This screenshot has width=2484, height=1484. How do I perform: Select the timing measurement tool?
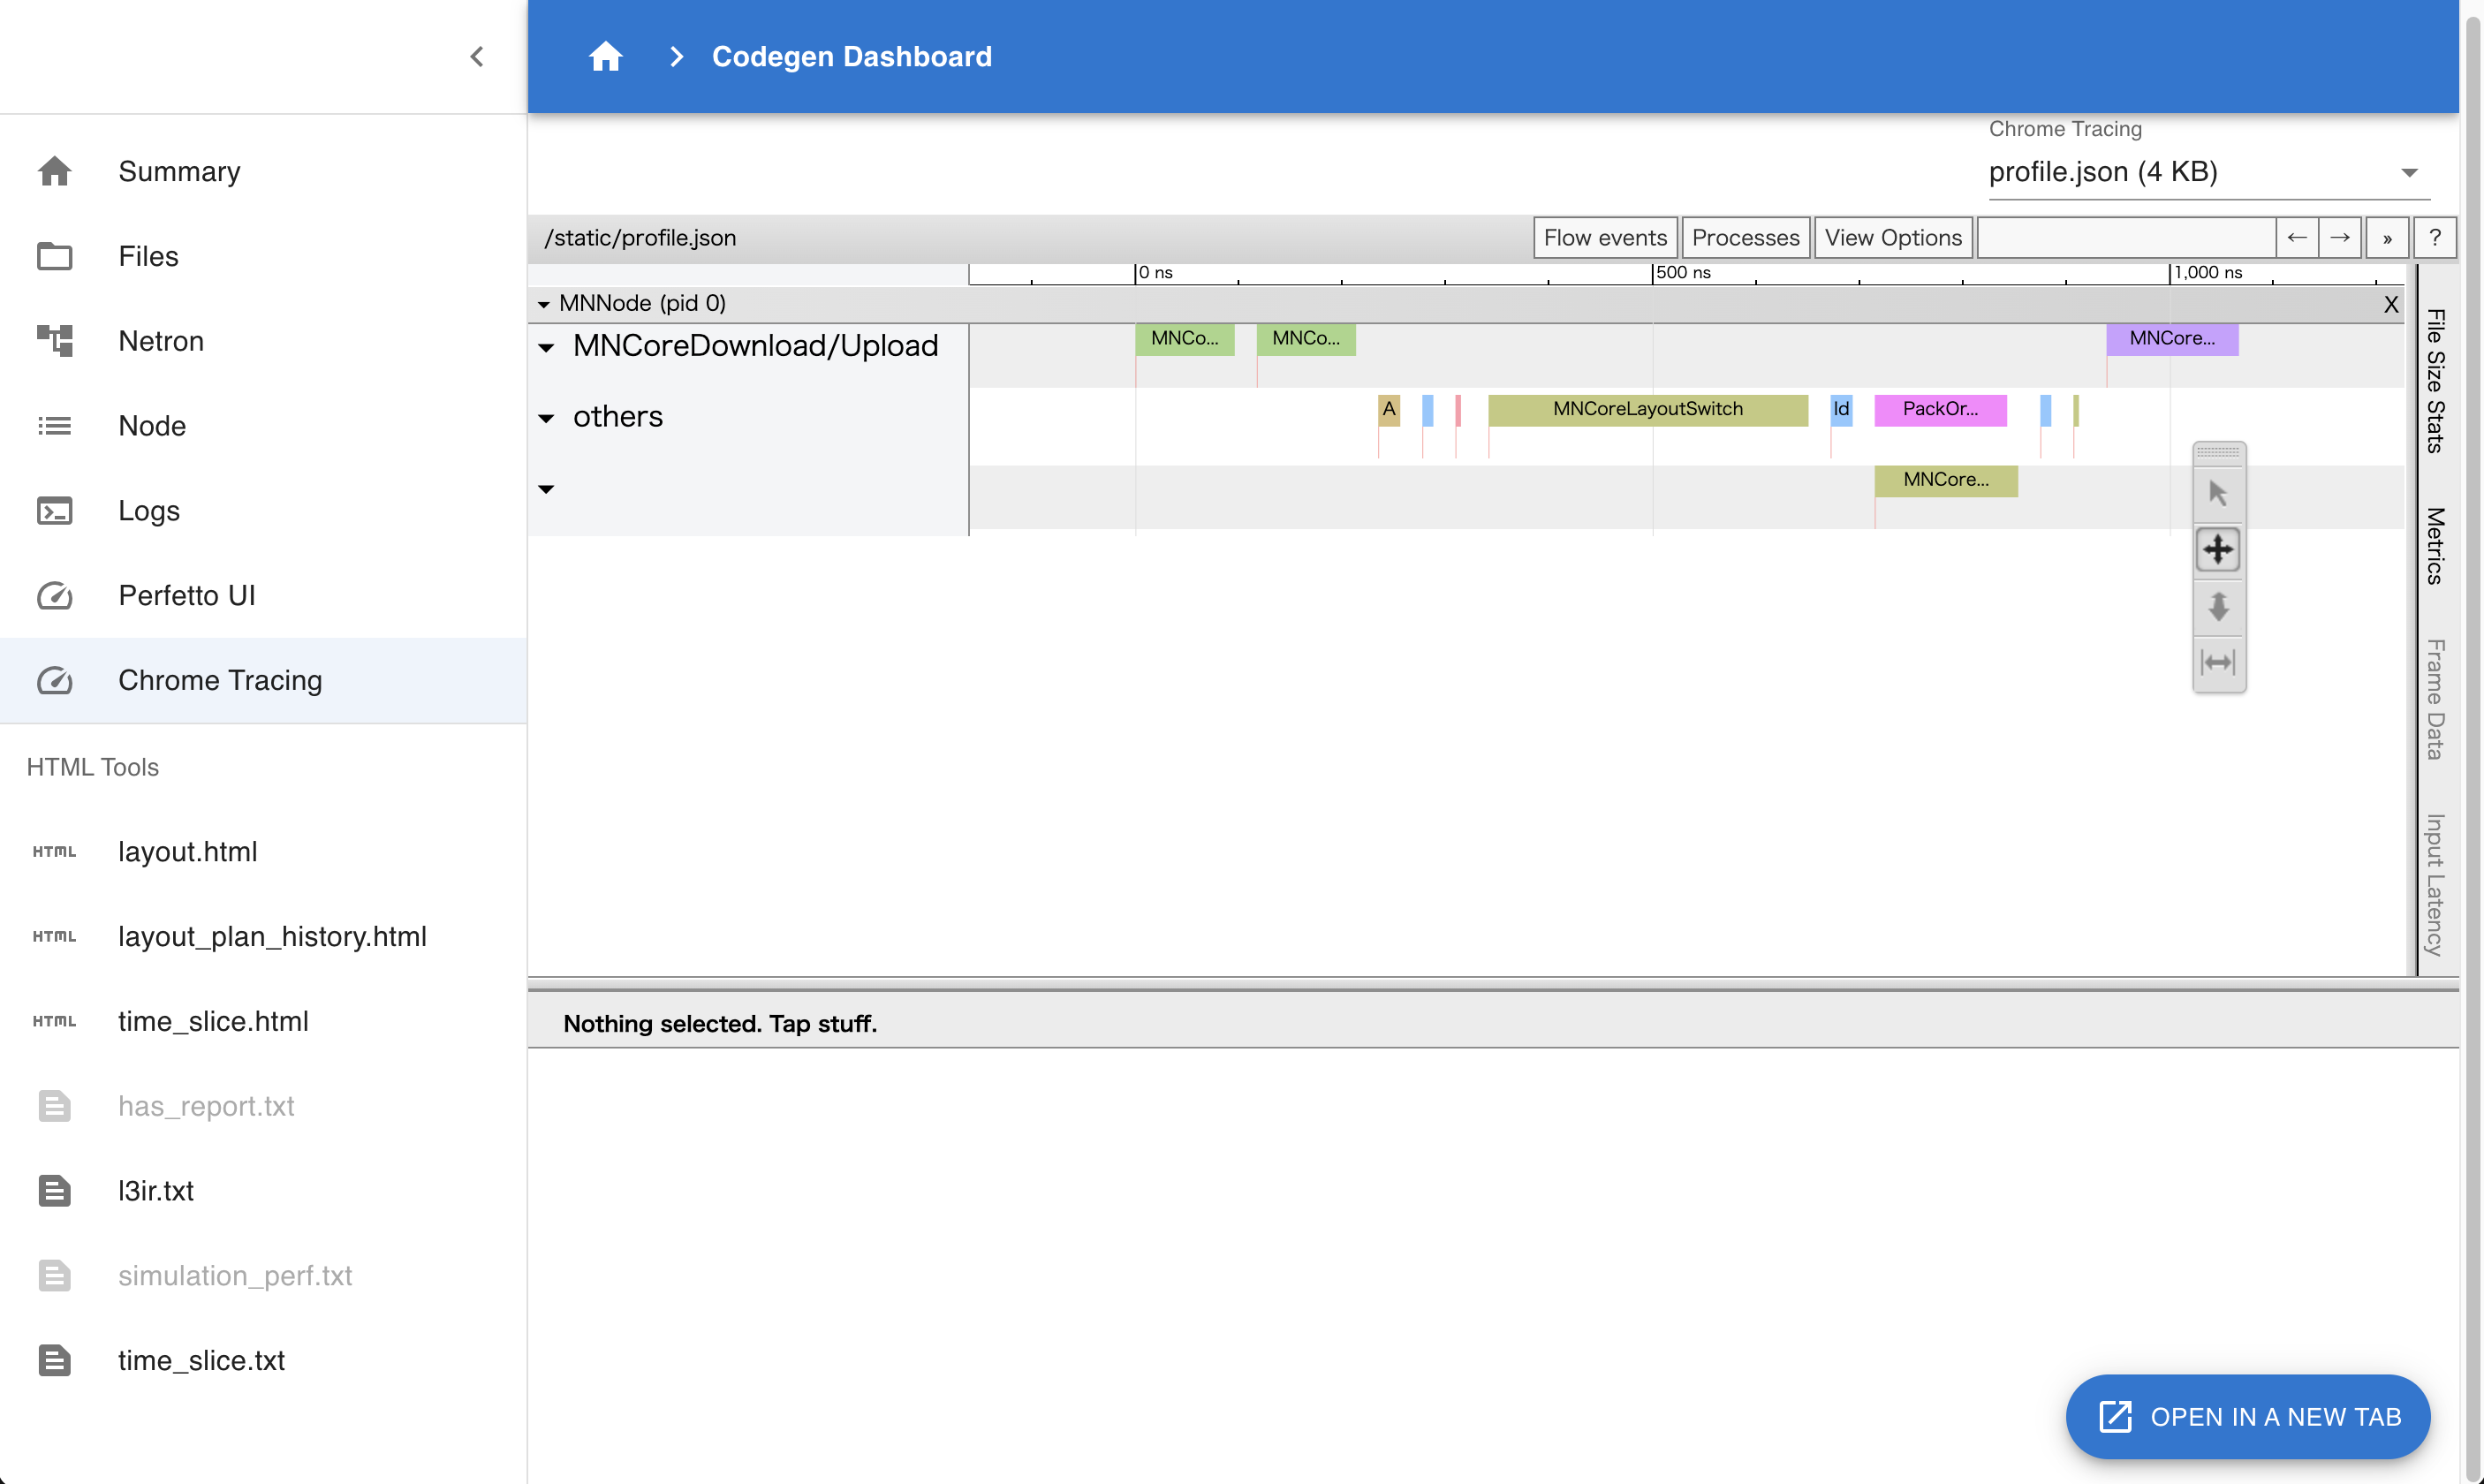coord(2217,662)
